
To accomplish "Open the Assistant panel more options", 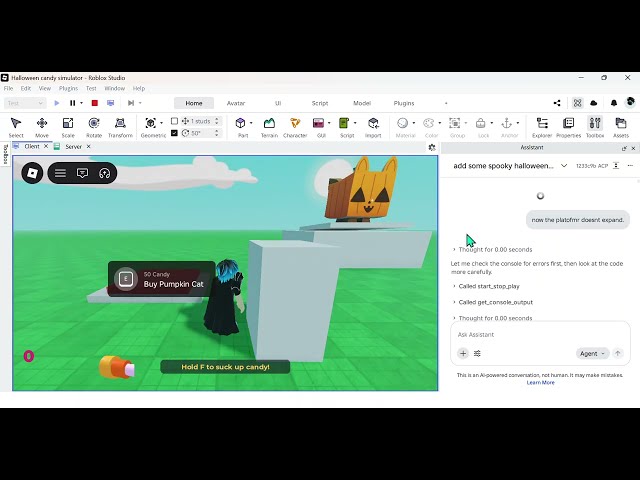I will 630,166.
